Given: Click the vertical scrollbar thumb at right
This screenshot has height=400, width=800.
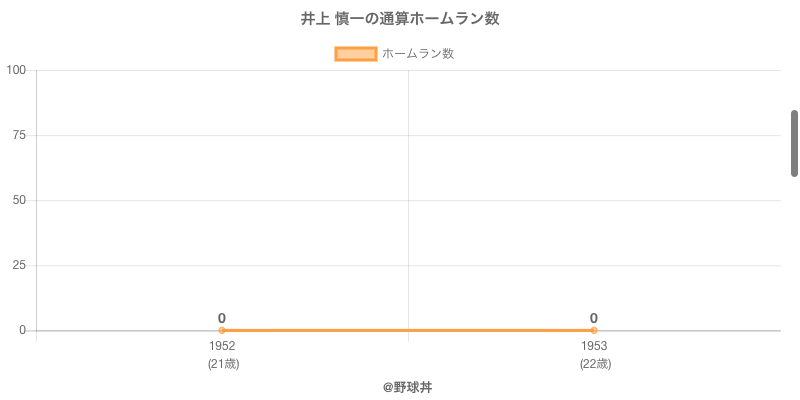Looking at the screenshot, I should 794,143.
